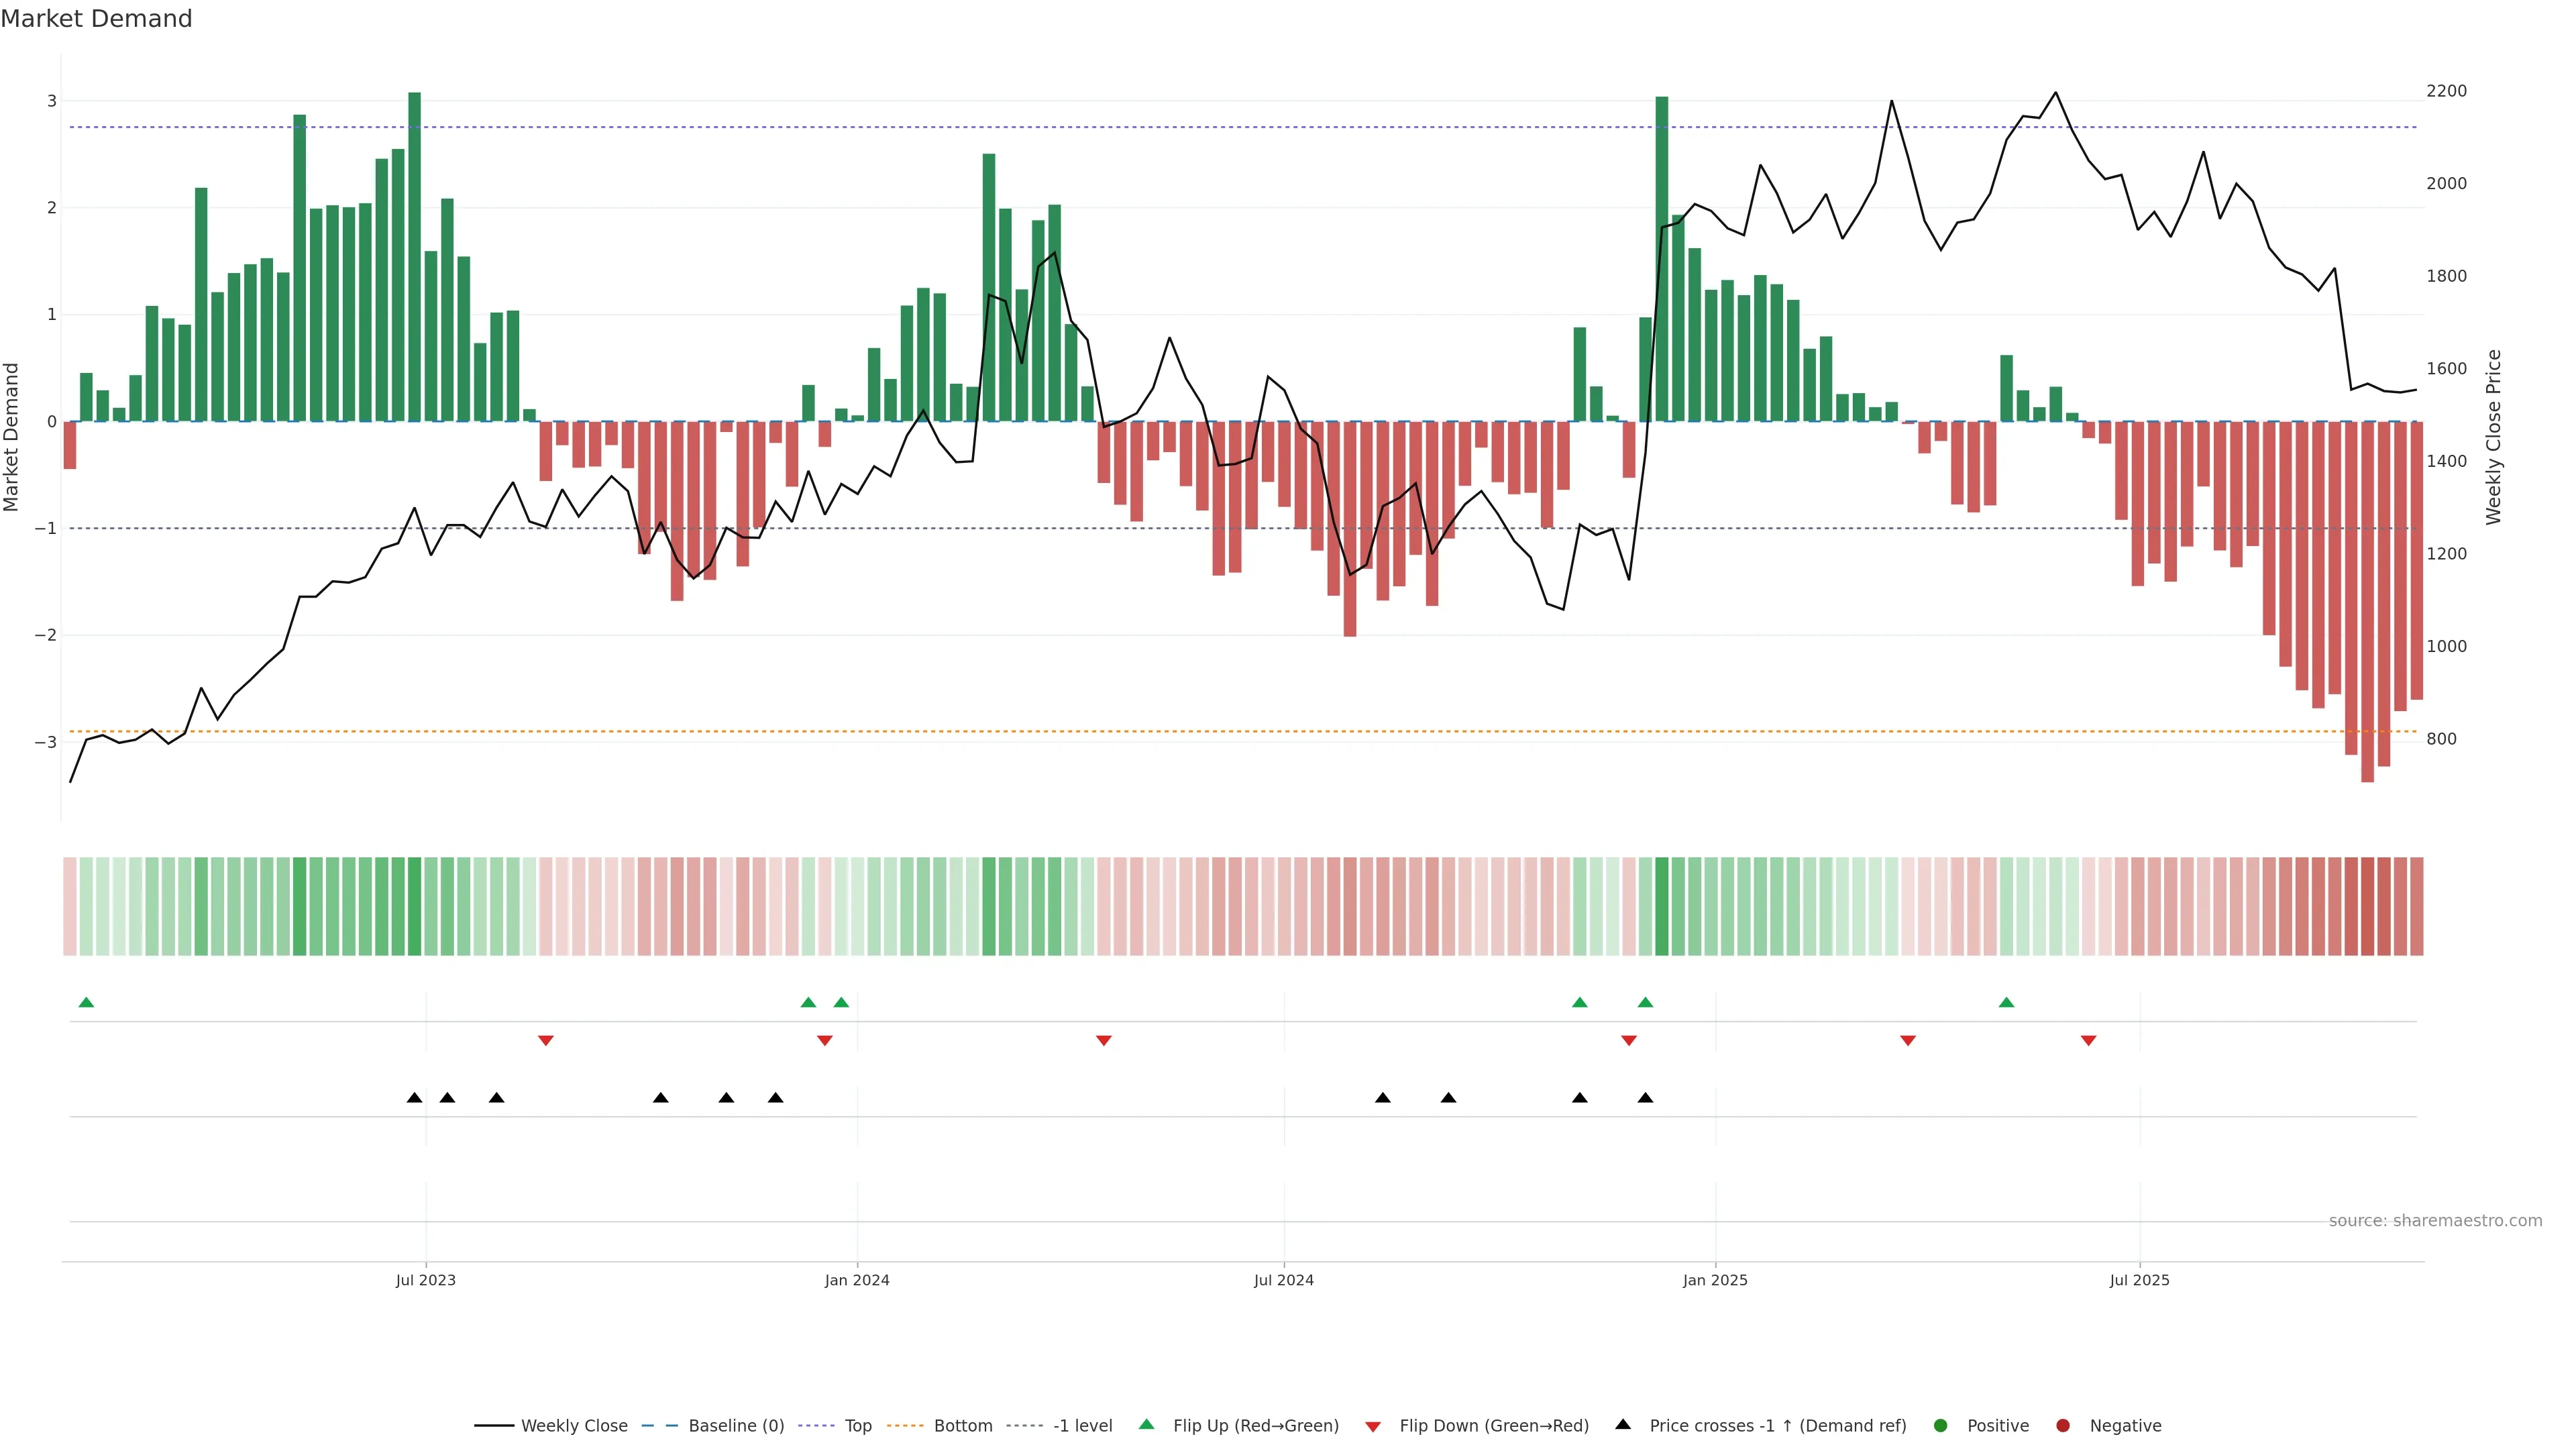Image resolution: width=2576 pixels, height=1449 pixels.
Task: Toggle the -1 level legend entry
Action: click(1082, 1425)
